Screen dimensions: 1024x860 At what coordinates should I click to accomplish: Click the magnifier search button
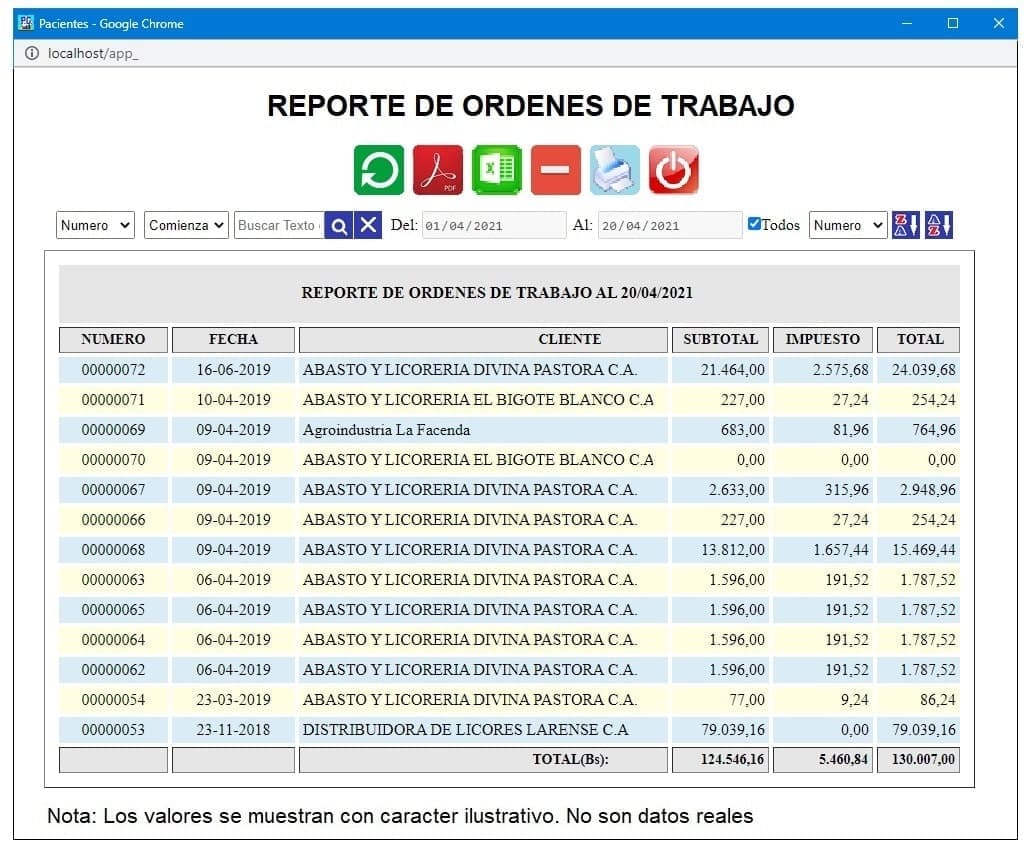[338, 225]
